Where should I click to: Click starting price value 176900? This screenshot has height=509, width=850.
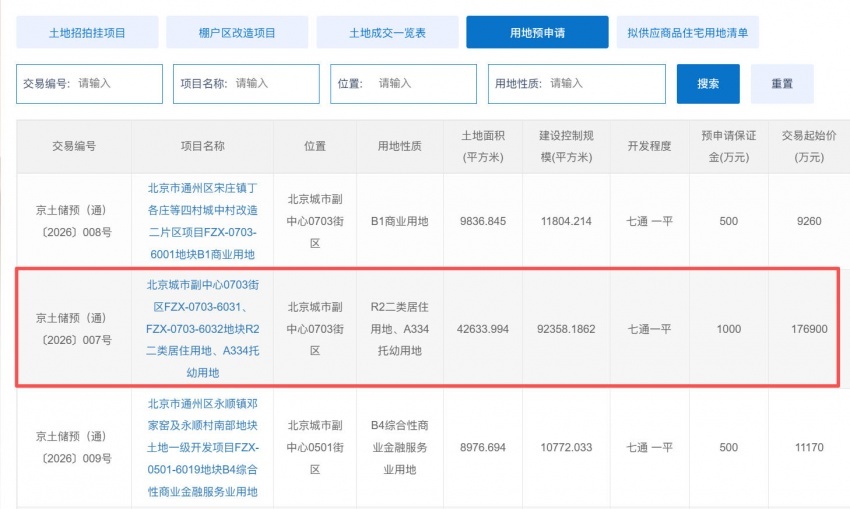(809, 328)
